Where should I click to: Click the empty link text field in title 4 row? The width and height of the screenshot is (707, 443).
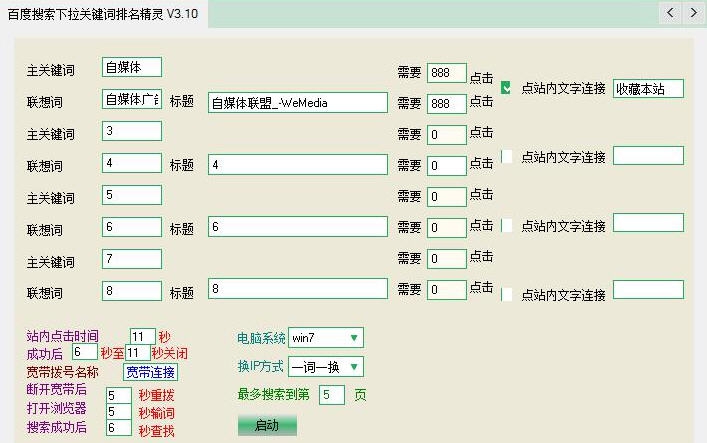click(648, 156)
